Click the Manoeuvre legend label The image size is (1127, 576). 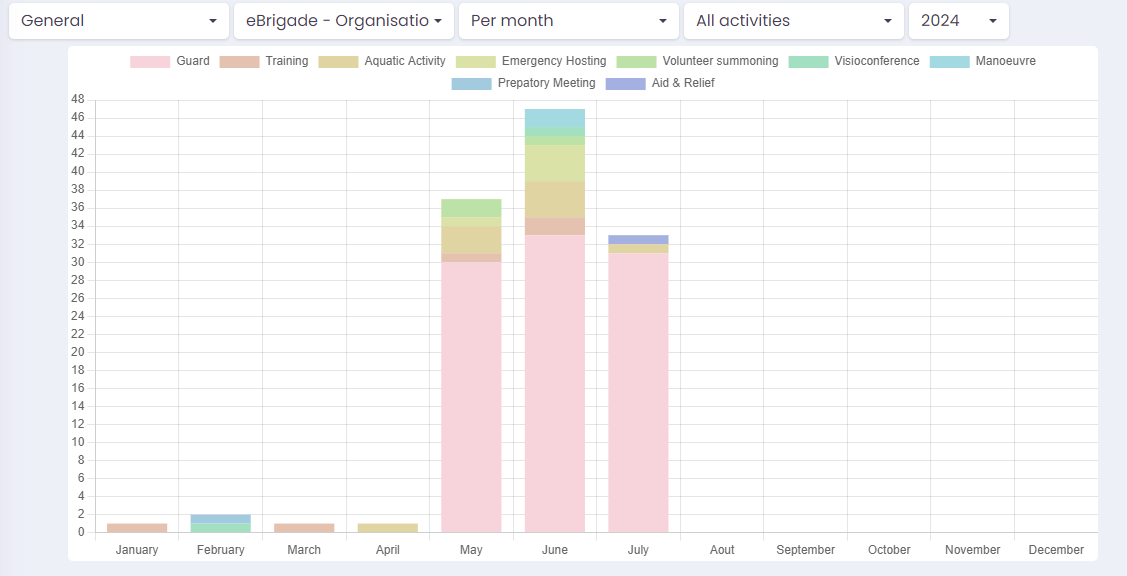point(1006,61)
